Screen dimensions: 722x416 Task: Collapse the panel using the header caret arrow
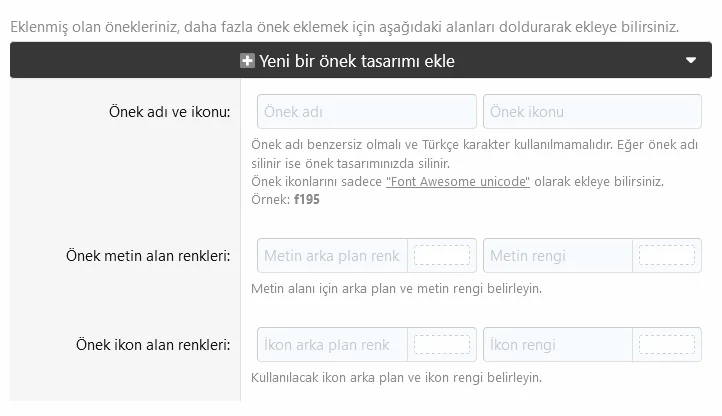pyautogui.click(x=690, y=60)
